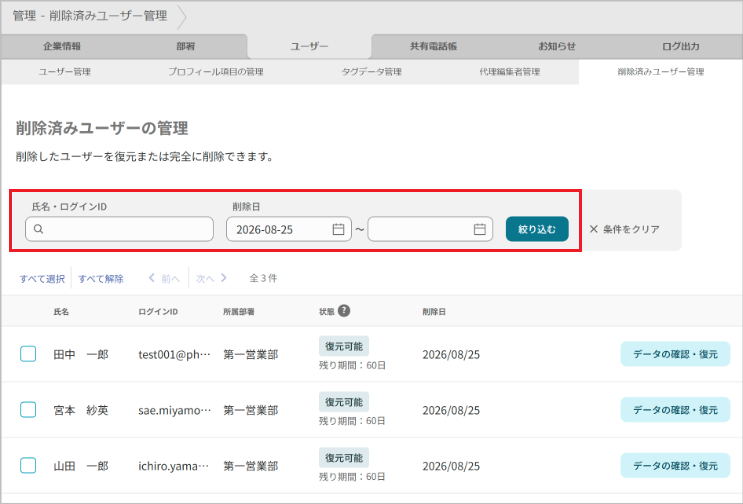Click name 宮本 紗英
Screen dimensions: 743x504
click(81, 410)
